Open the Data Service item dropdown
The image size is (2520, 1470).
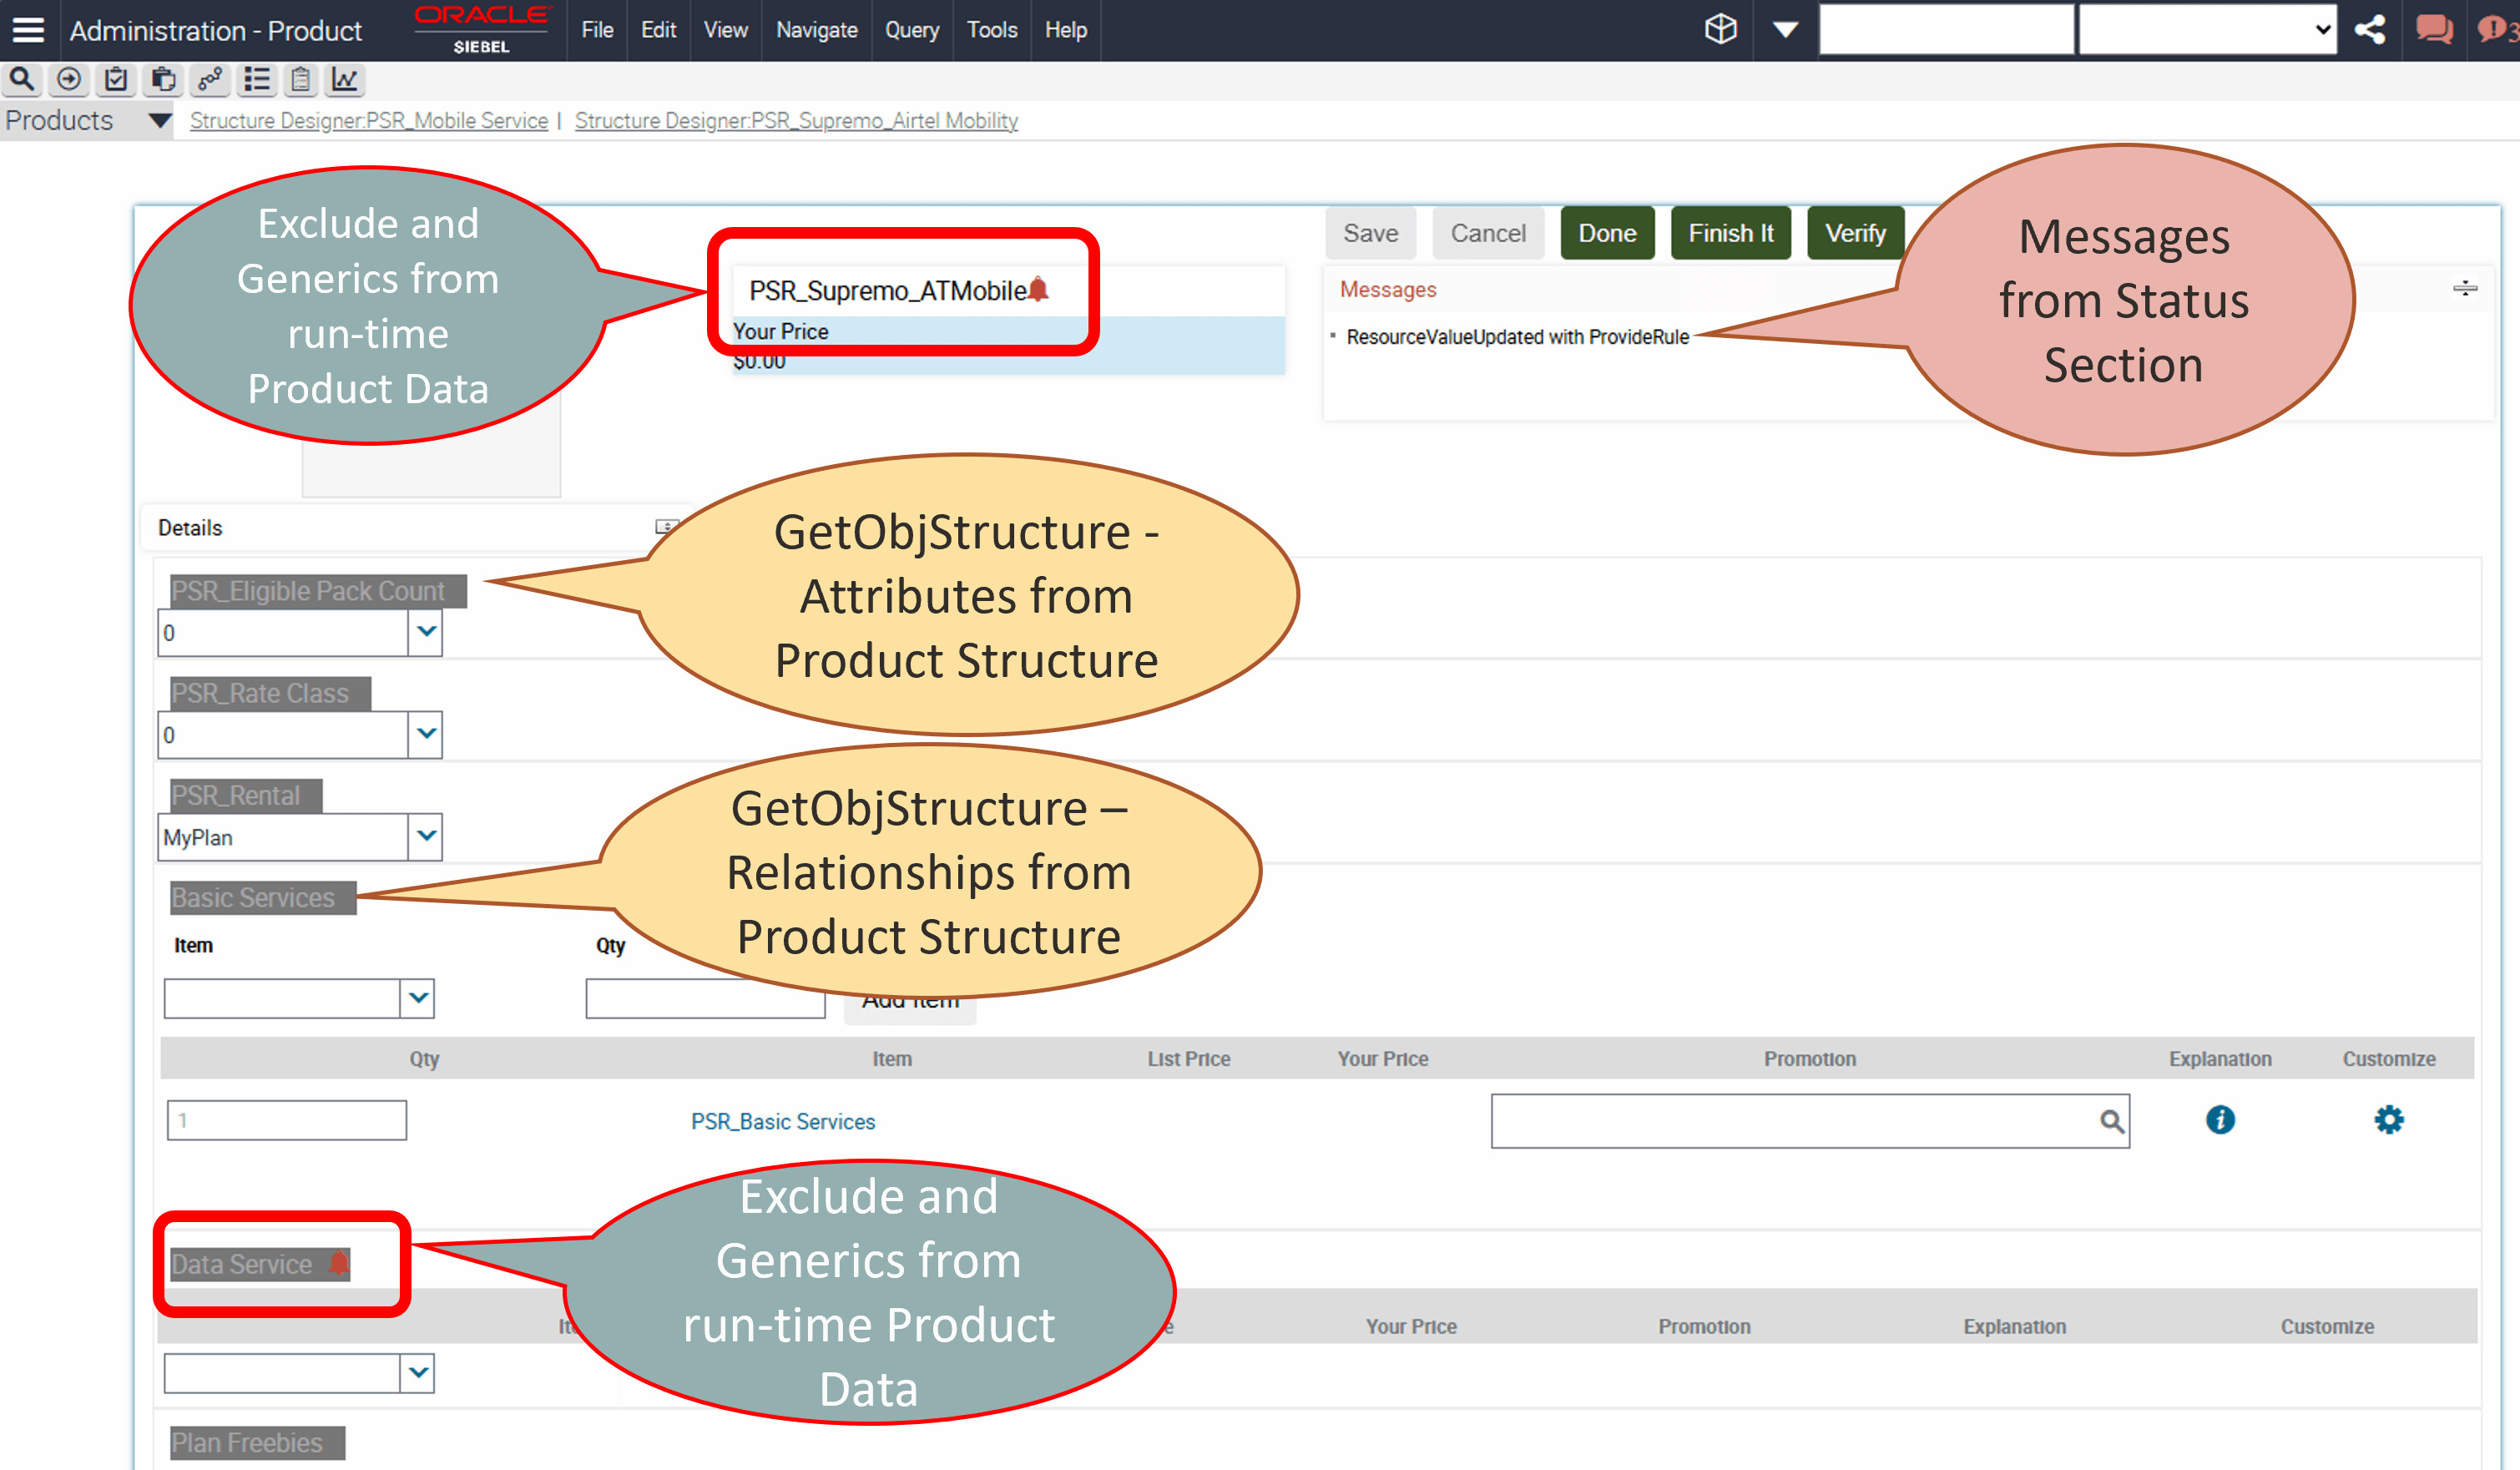pos(418,1373)
